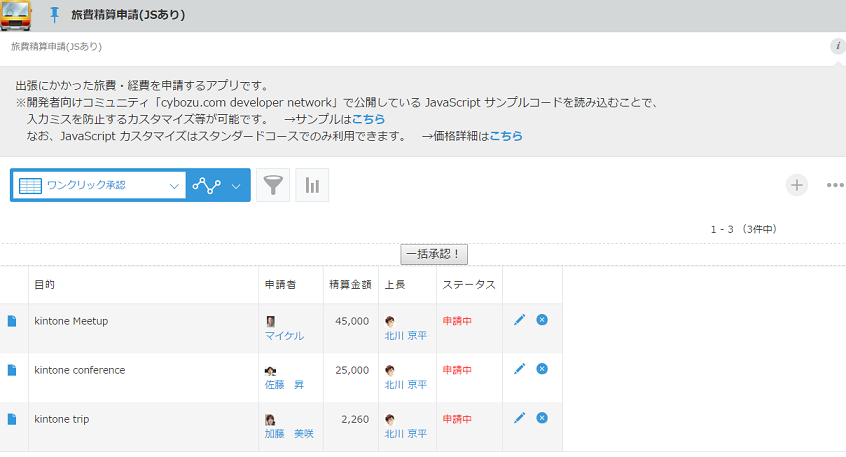Click the 精算金額 column header
846x457 pixels.
point(351,284)
